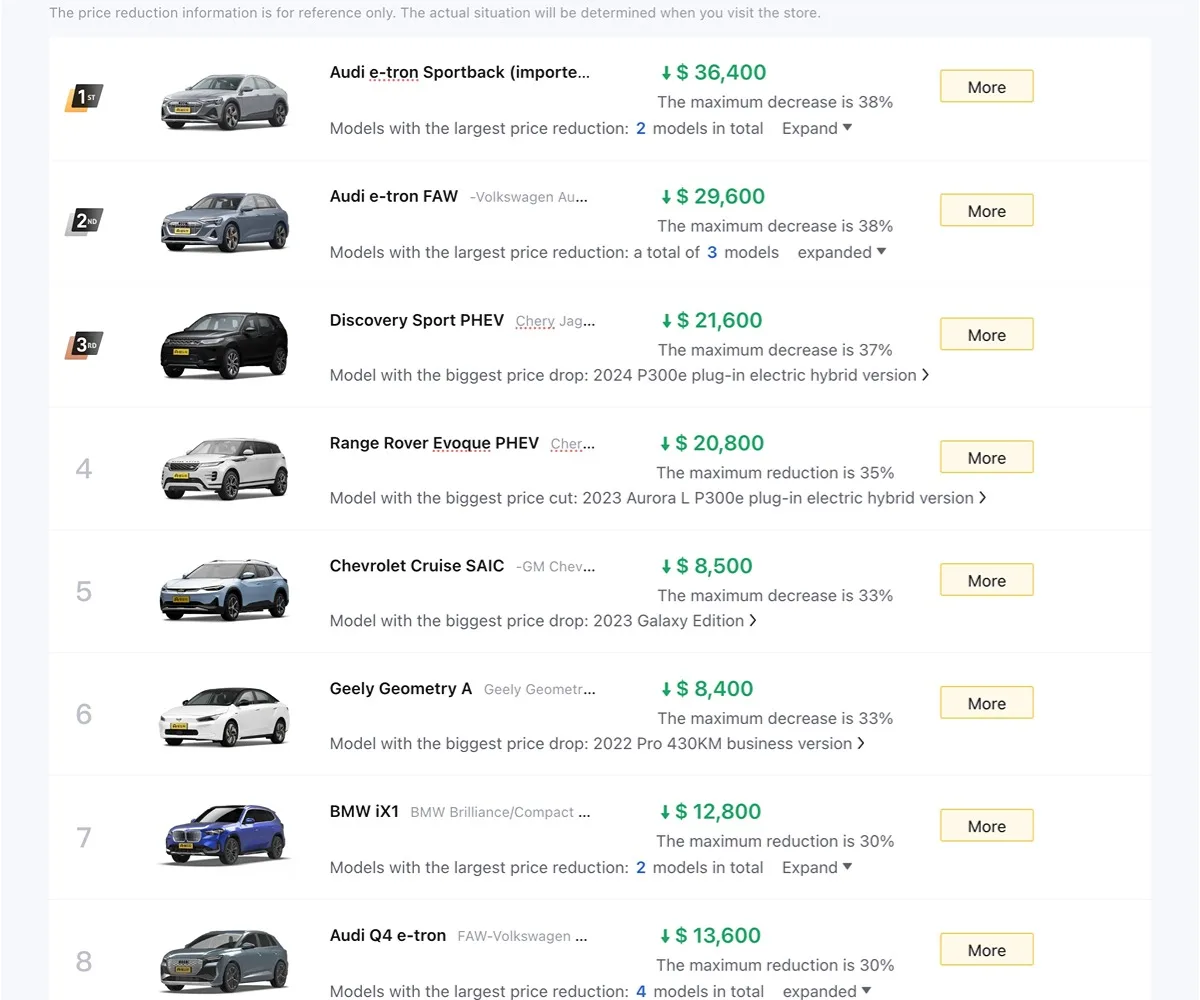
Task: Click More button for Range Rover Evoque PHEV
Action: point(986,458)
